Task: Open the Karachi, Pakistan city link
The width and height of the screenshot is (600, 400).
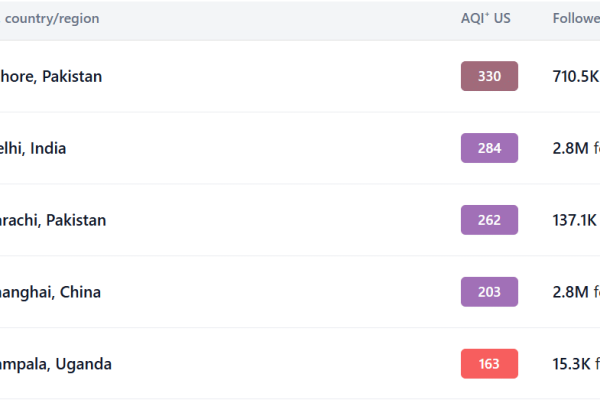Action: click(53, 220)
